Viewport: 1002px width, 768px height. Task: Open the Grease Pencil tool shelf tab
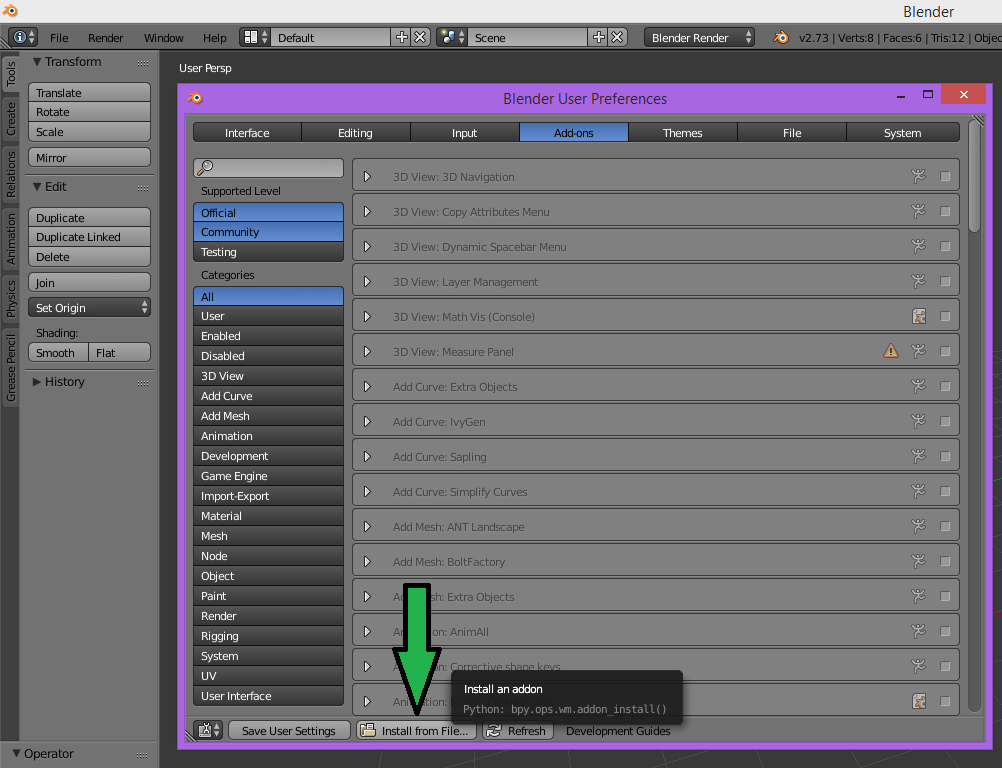coord(10,368)
